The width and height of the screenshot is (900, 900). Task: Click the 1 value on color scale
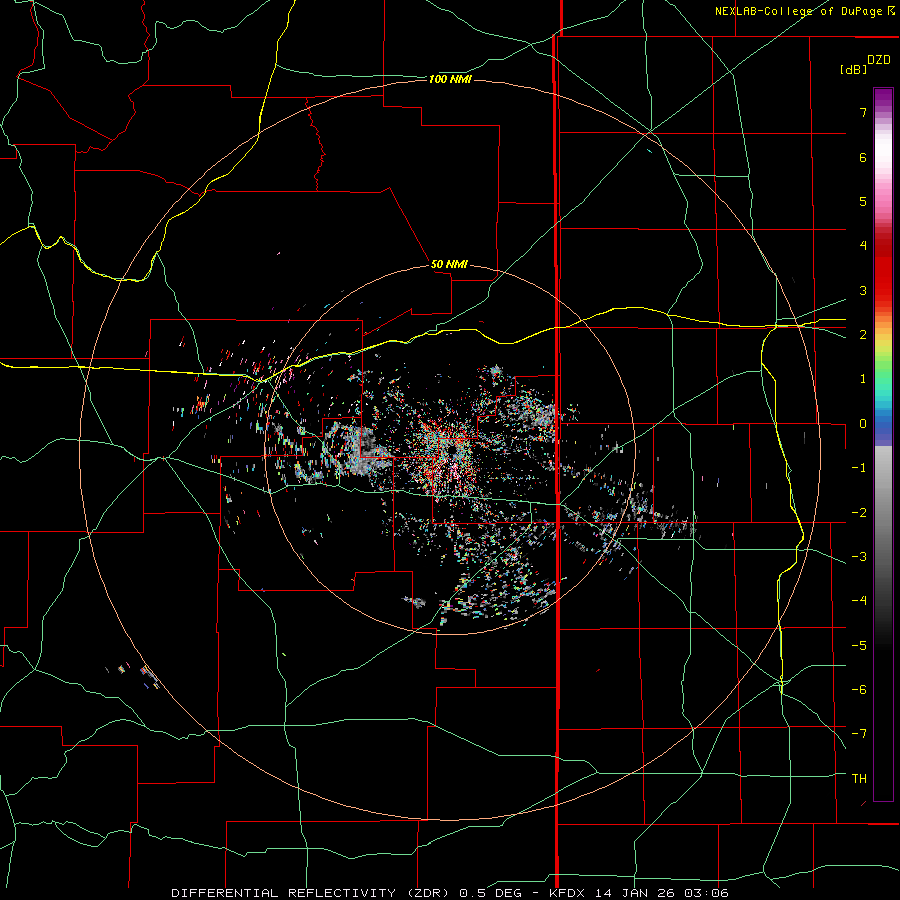[x=863, y=379]
